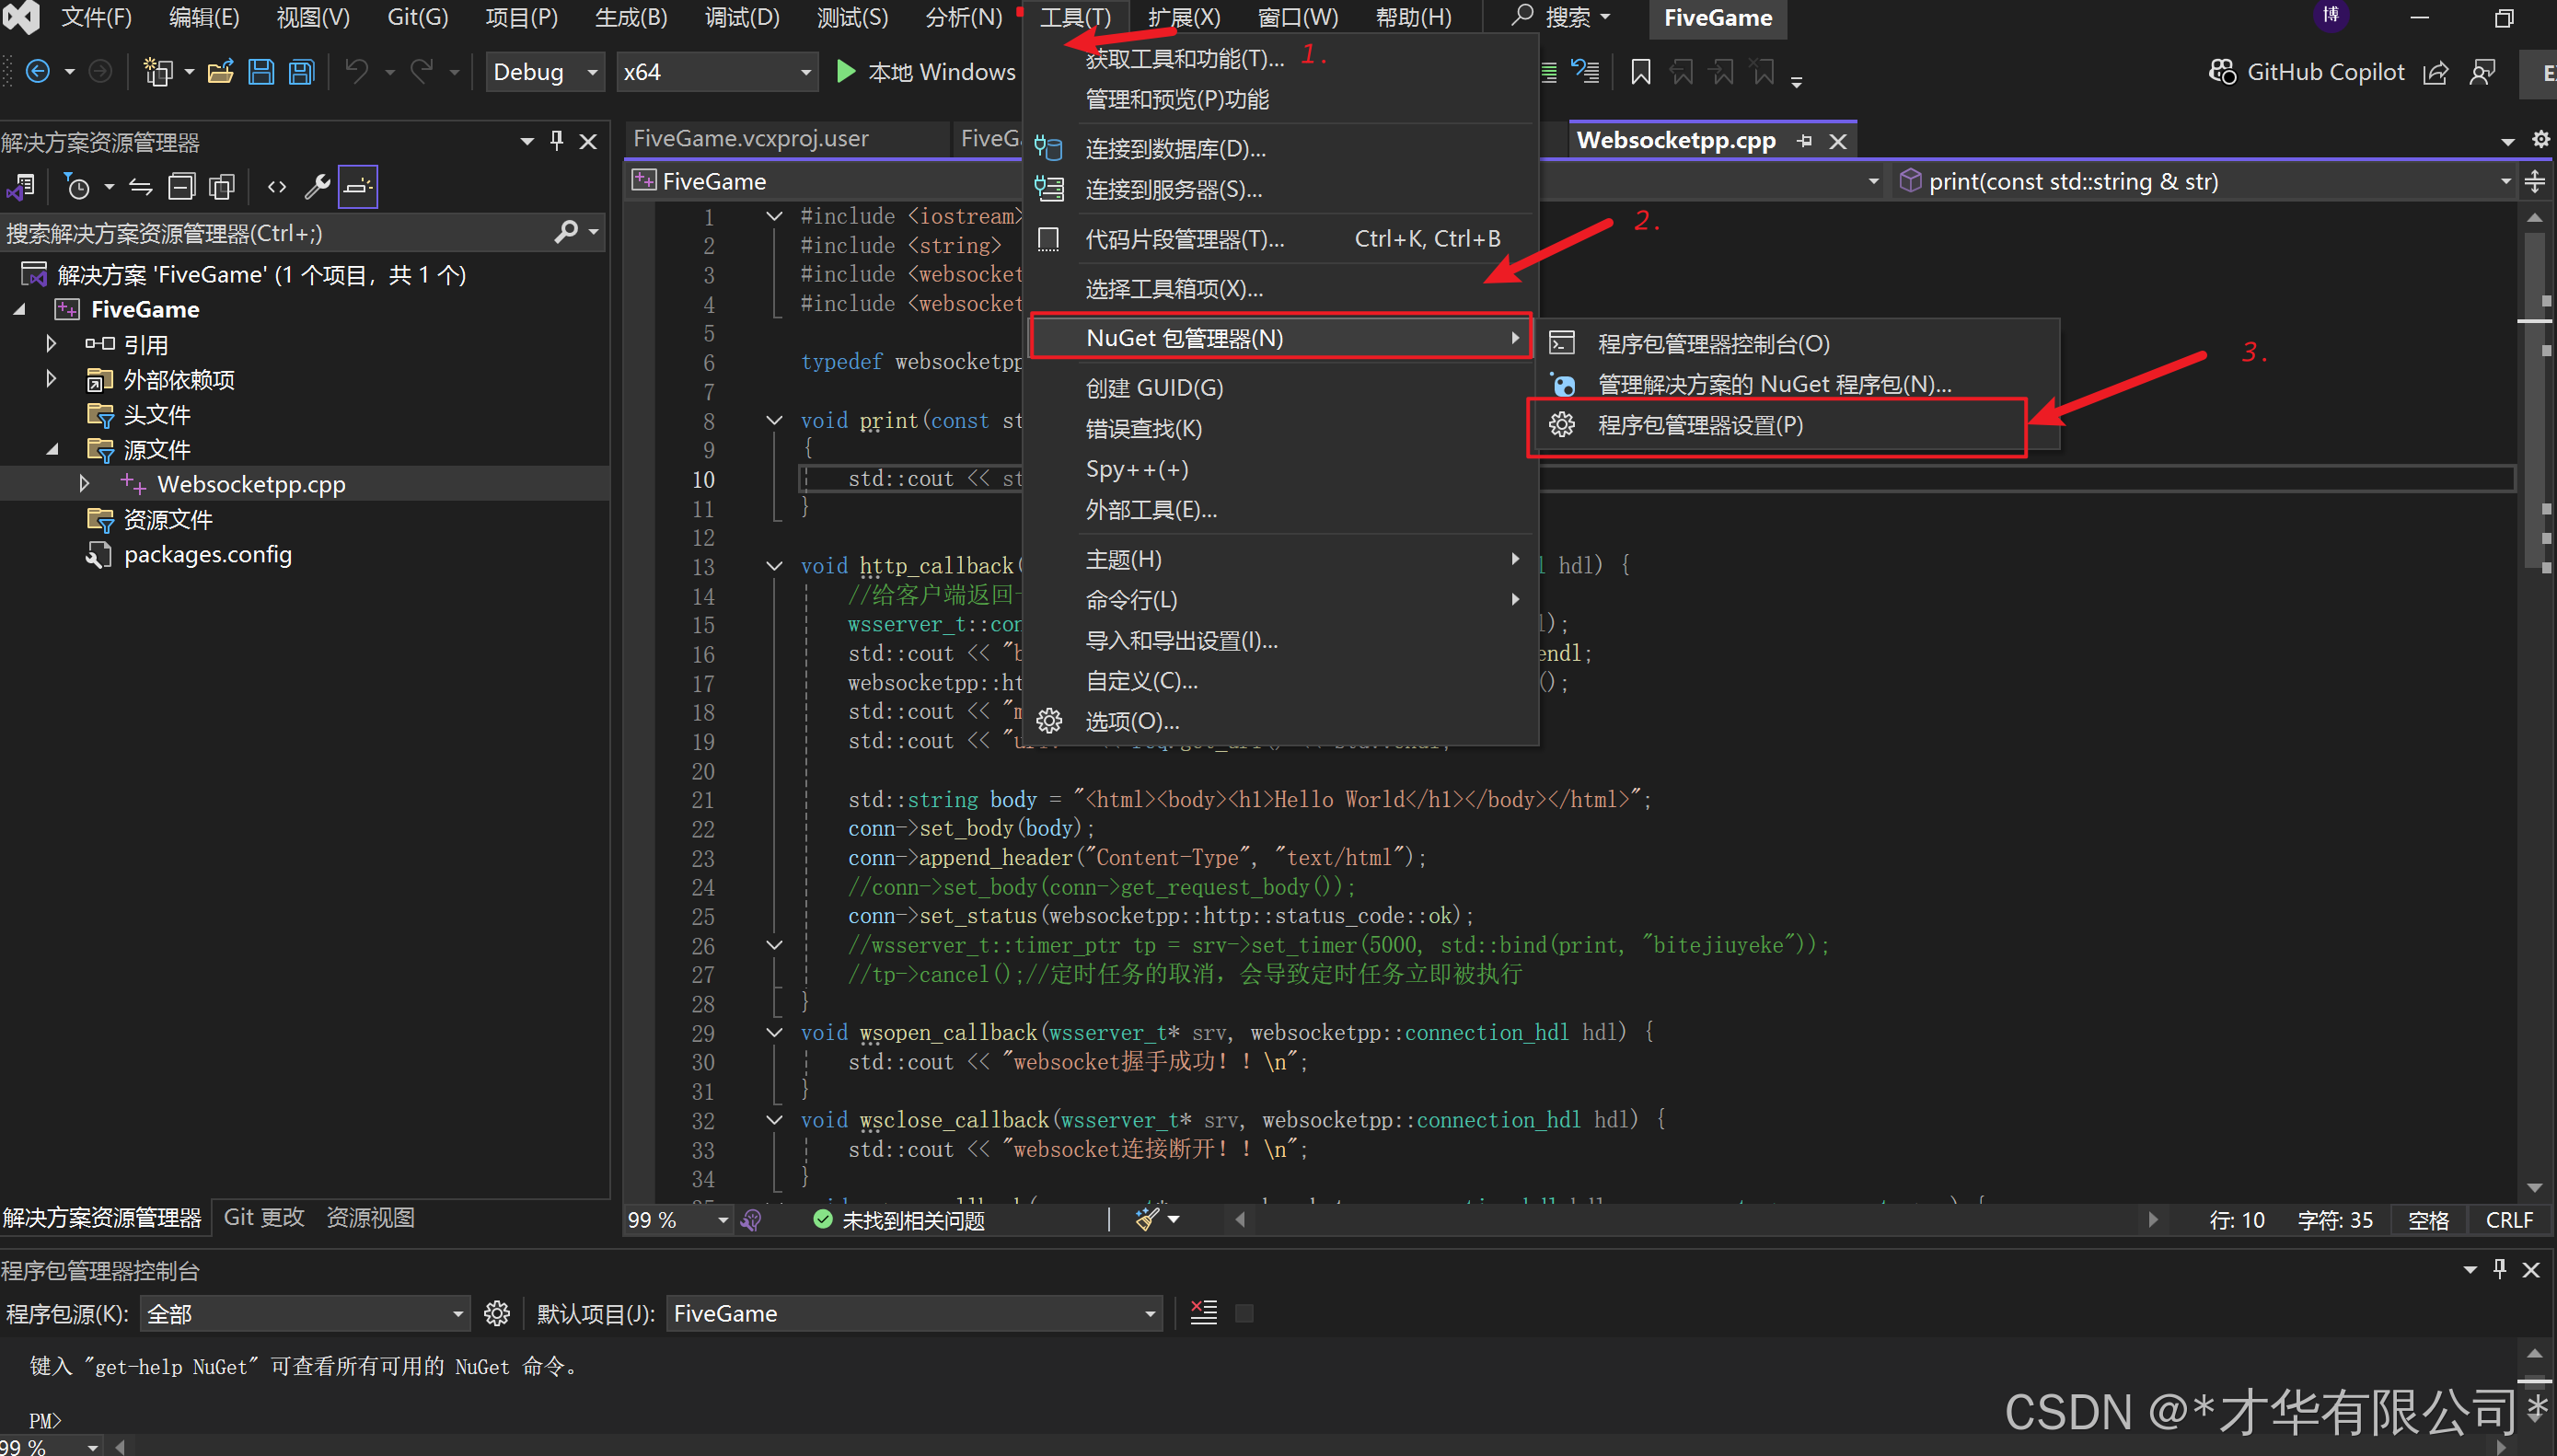Screen dimensions: 2557x1456
Task: Click the Open File folder icon
Action: 220,72
